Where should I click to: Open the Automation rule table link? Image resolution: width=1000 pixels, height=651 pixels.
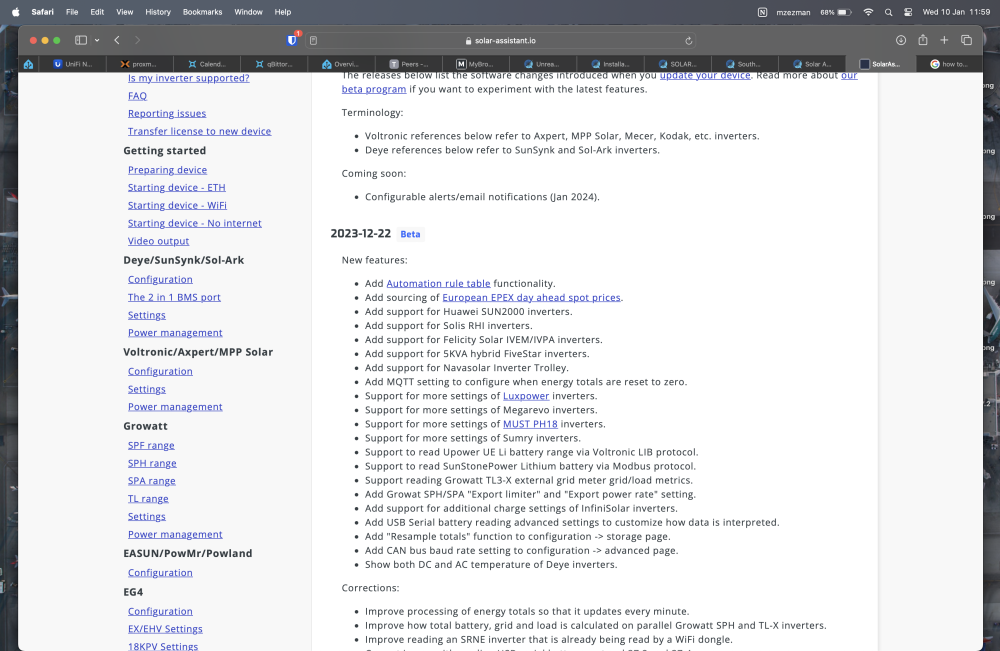(x=438, y=283)
